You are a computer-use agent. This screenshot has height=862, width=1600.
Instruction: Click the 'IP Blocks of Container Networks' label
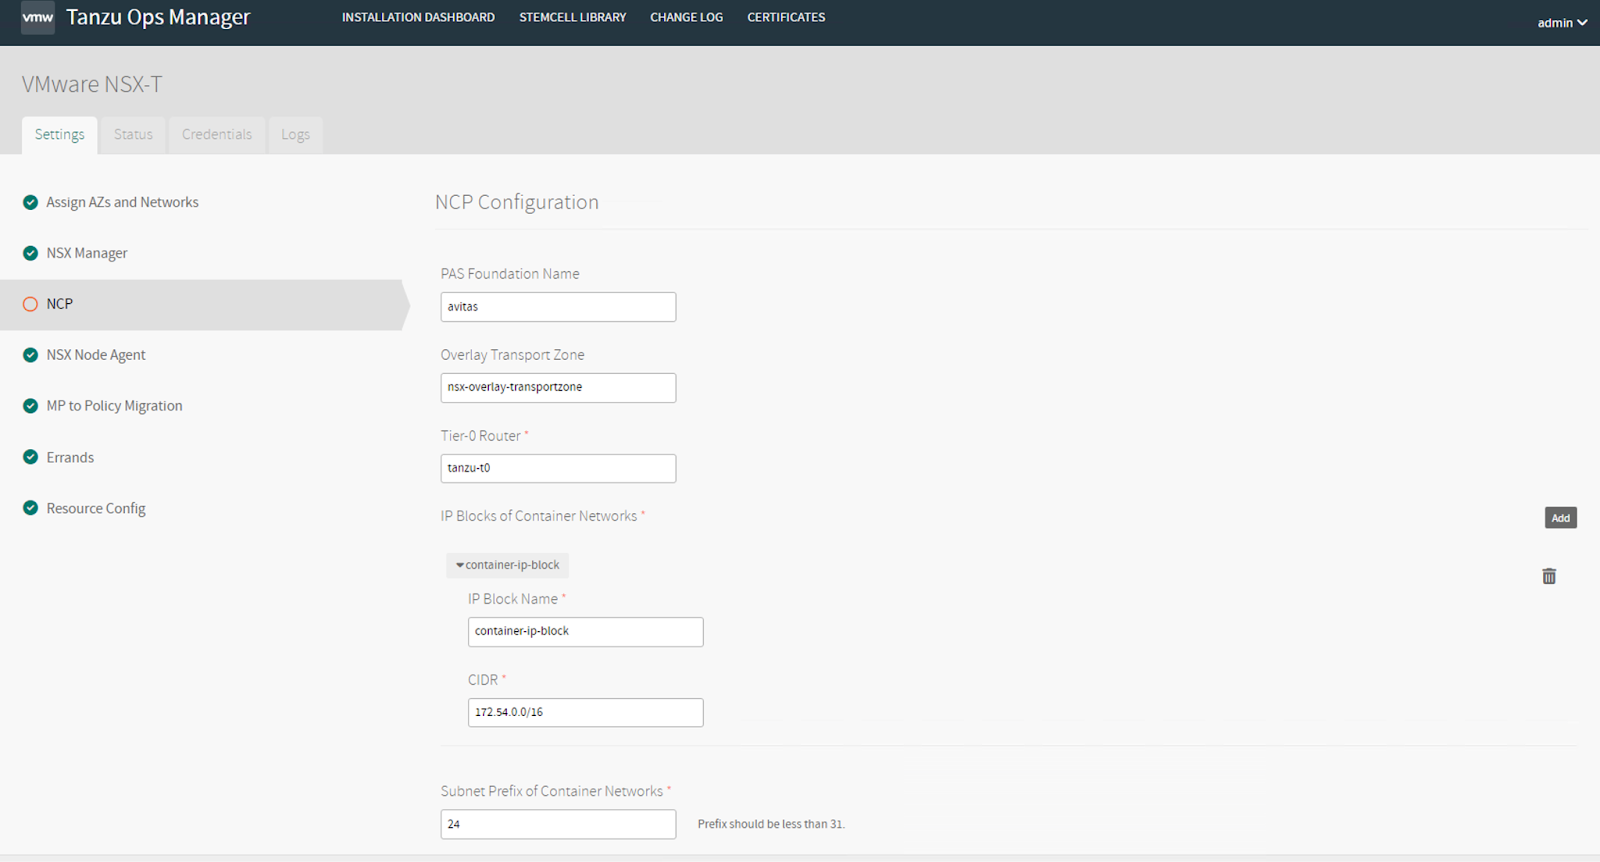coord(539,516)
